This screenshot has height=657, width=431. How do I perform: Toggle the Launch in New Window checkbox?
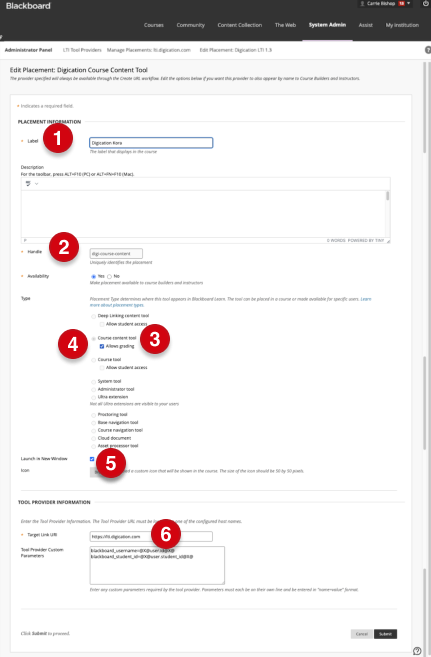tap(92, 459)
